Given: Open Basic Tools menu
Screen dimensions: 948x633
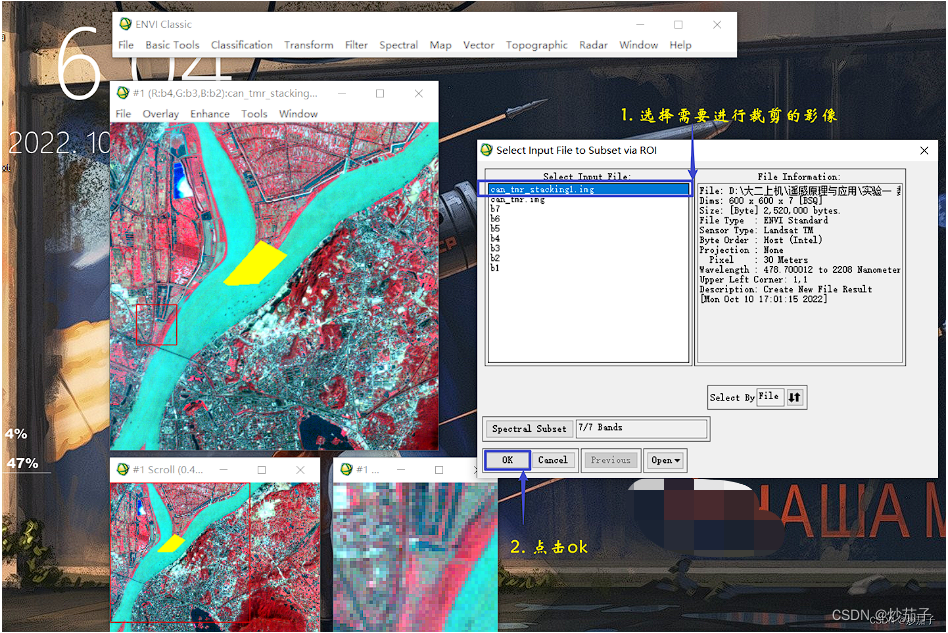Looking at the screenshot, I should tap(172, 45).
